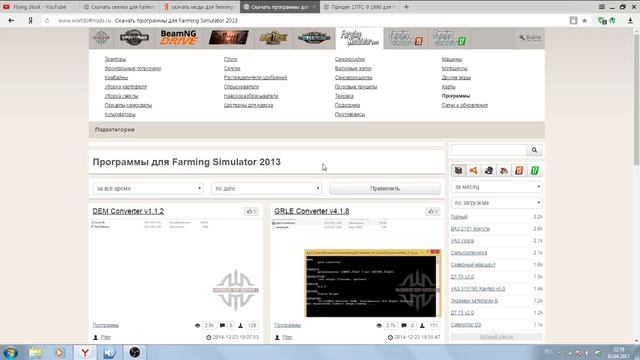Open the 'за всё время' filter dropdown
Image resolution: width=640 pixels, height=360 pixels.
(x=148, y=189)
